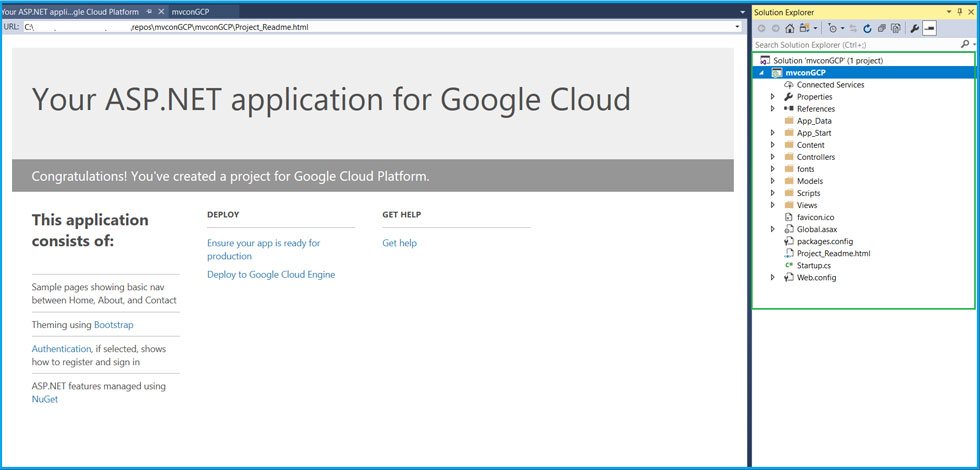980x470 pixels.
Task: Click Collapse All icon in Solution Explorer
Action: 881,29
